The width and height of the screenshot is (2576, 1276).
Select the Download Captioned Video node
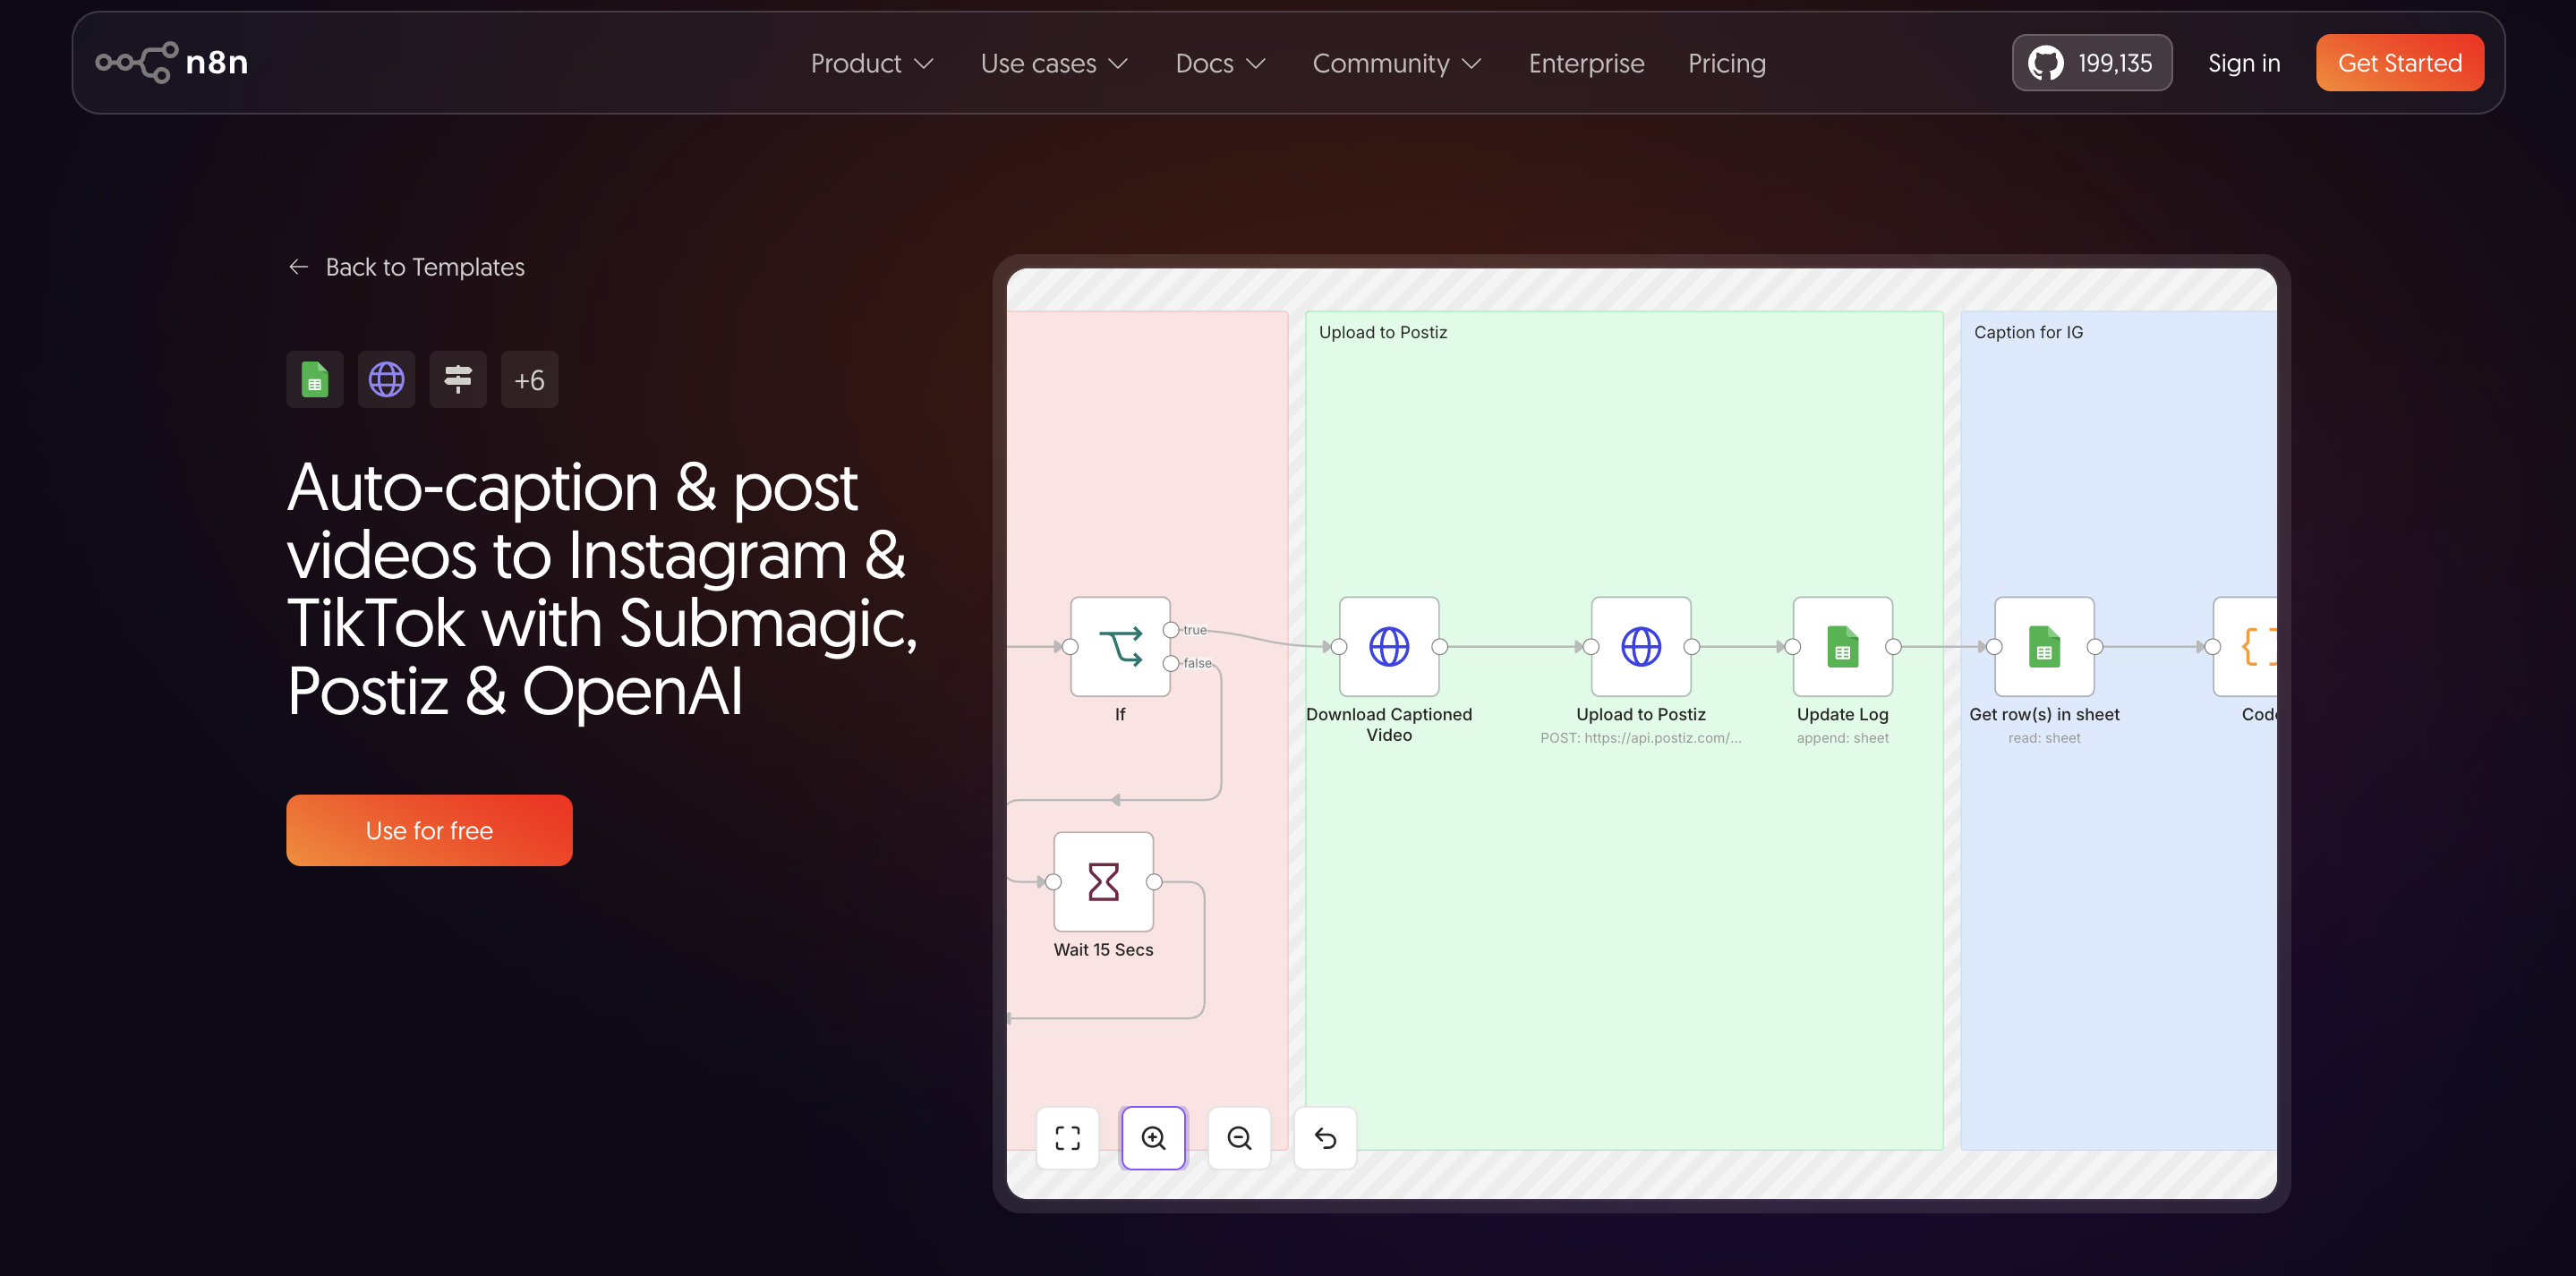click(1389, 647)
